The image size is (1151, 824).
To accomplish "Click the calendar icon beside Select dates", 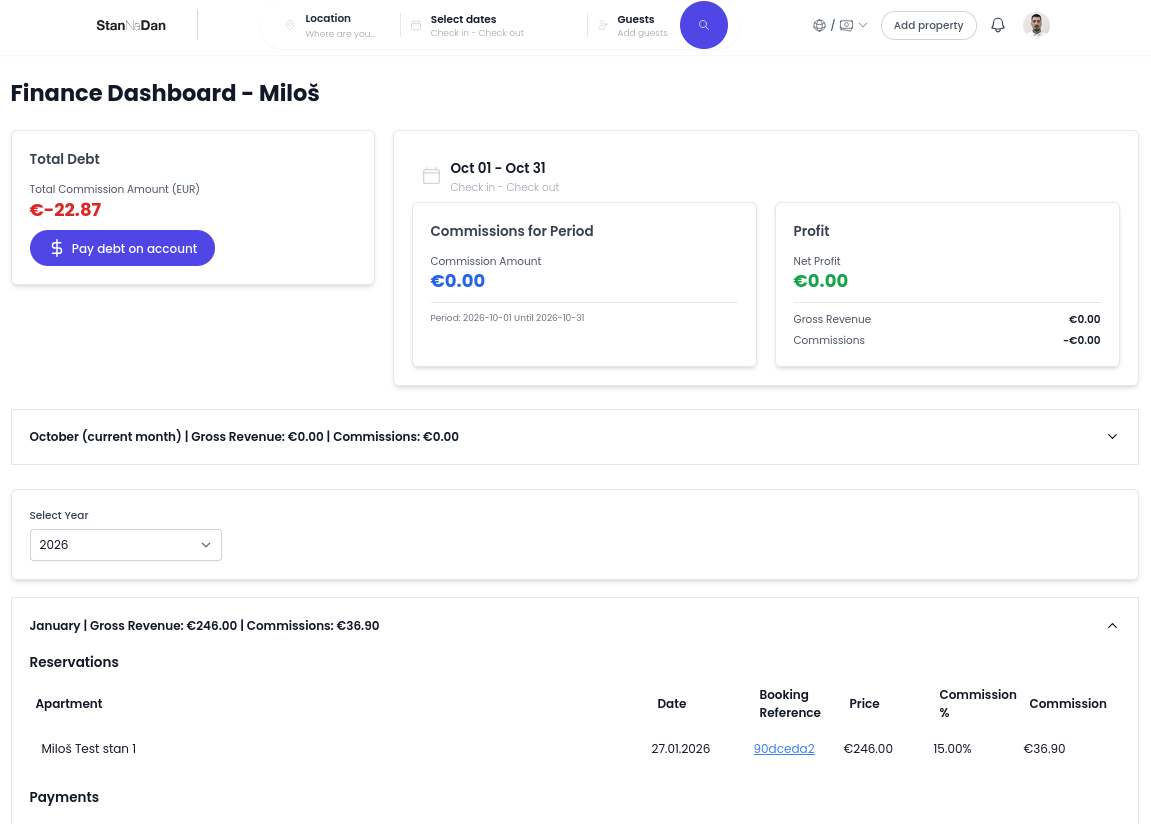I will pyautogui.click(x=416, y=25).
